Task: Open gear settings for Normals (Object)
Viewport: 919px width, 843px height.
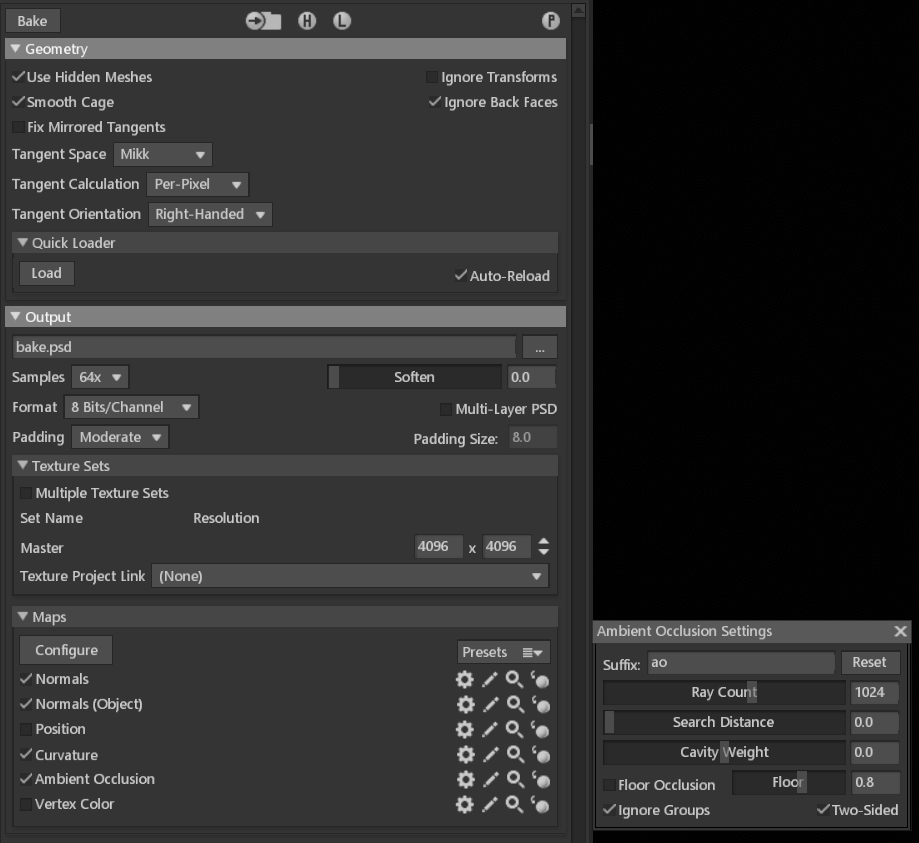Action: pos(465,704)
